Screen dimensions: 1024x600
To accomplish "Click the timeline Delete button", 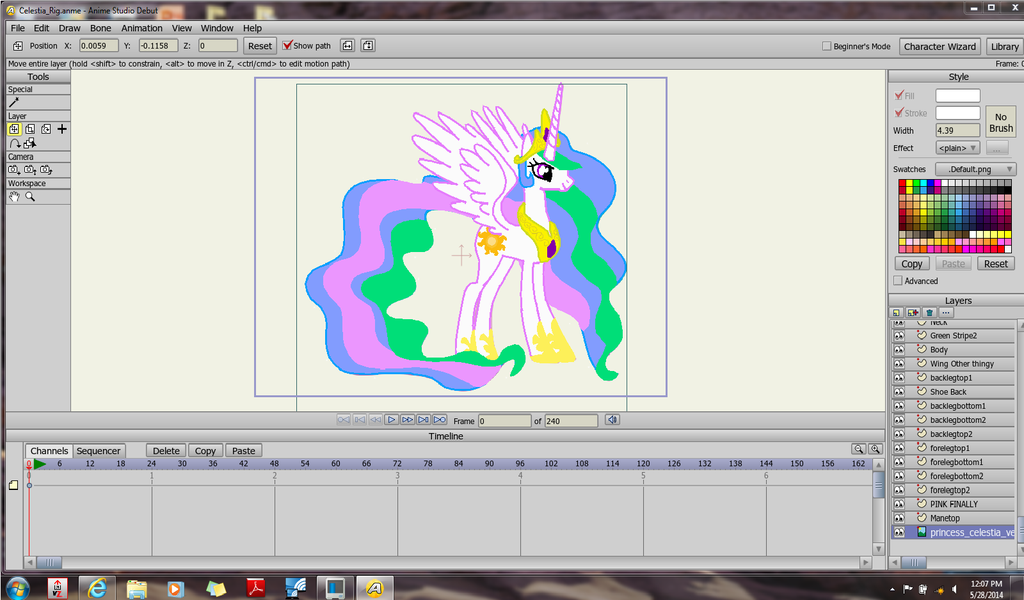I will click(166, 450).
